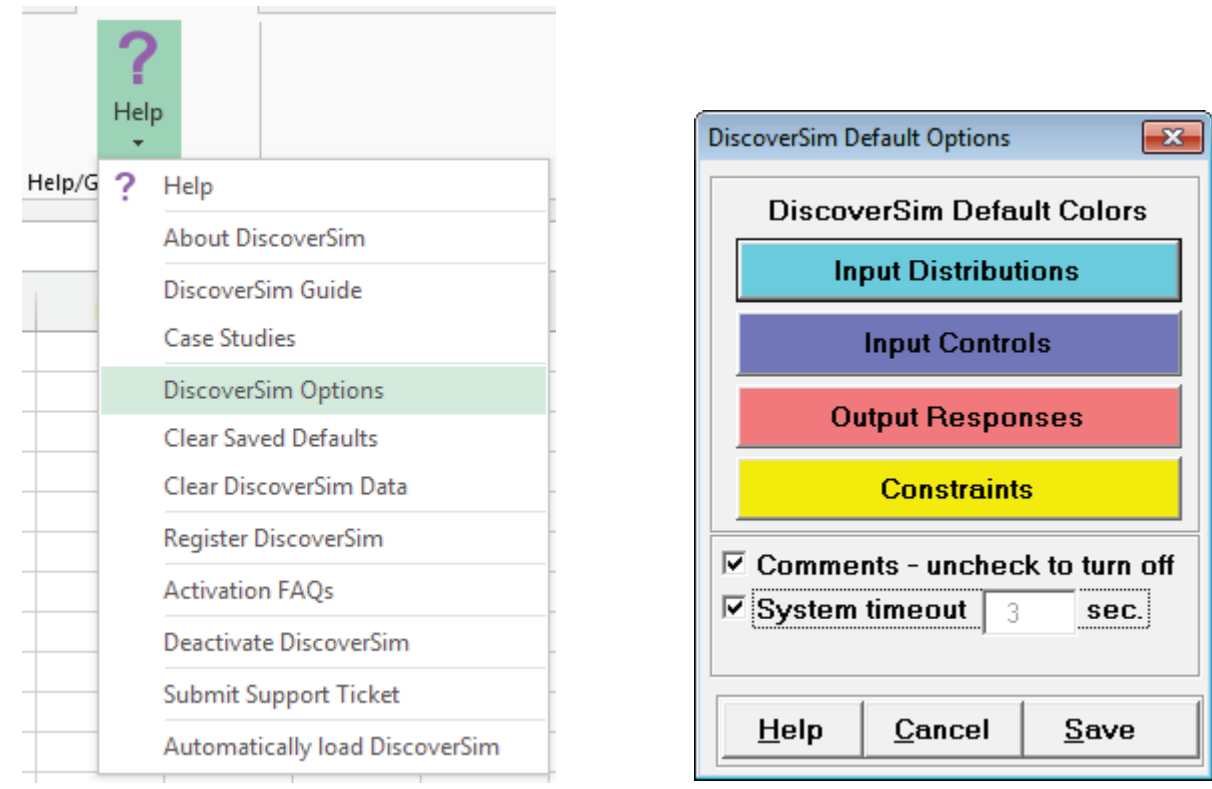
Task: Pick the Input Distributions cyan color button
Action: tap(958, 270)
